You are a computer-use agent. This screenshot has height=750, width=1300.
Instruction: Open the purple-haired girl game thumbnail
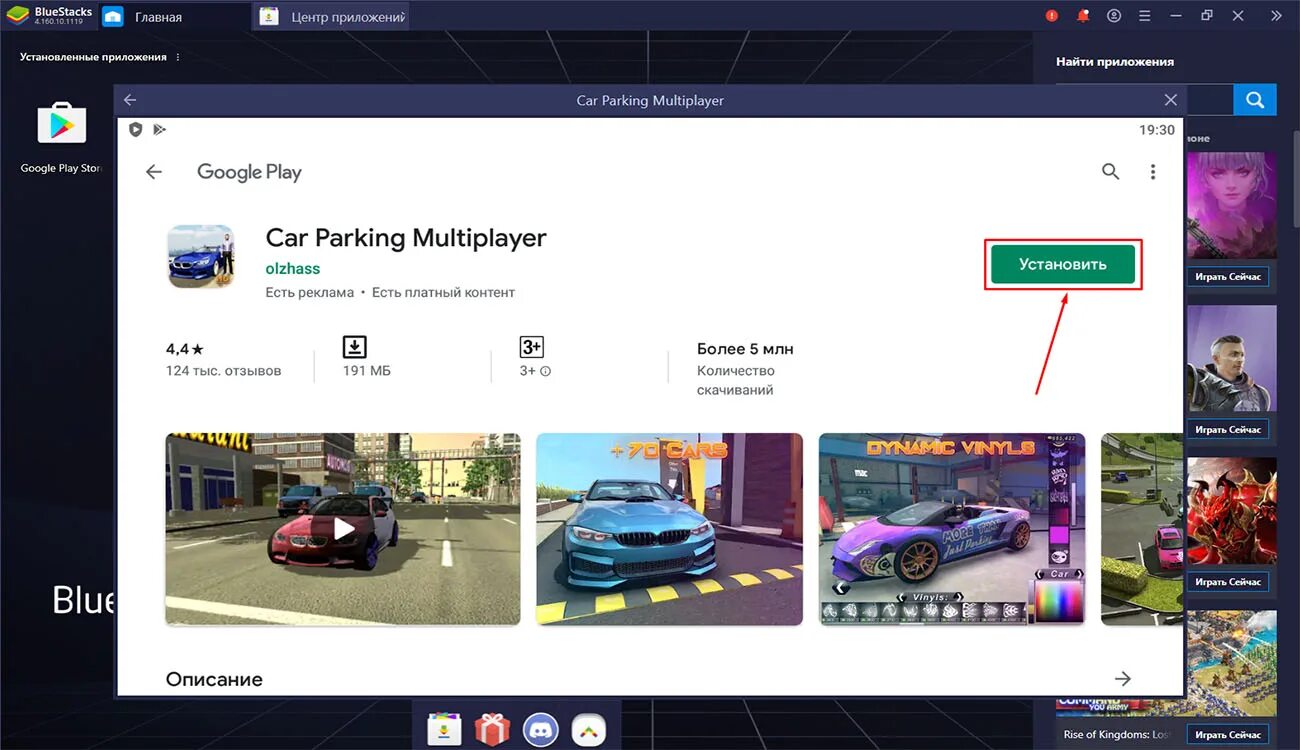[1231, 206]
